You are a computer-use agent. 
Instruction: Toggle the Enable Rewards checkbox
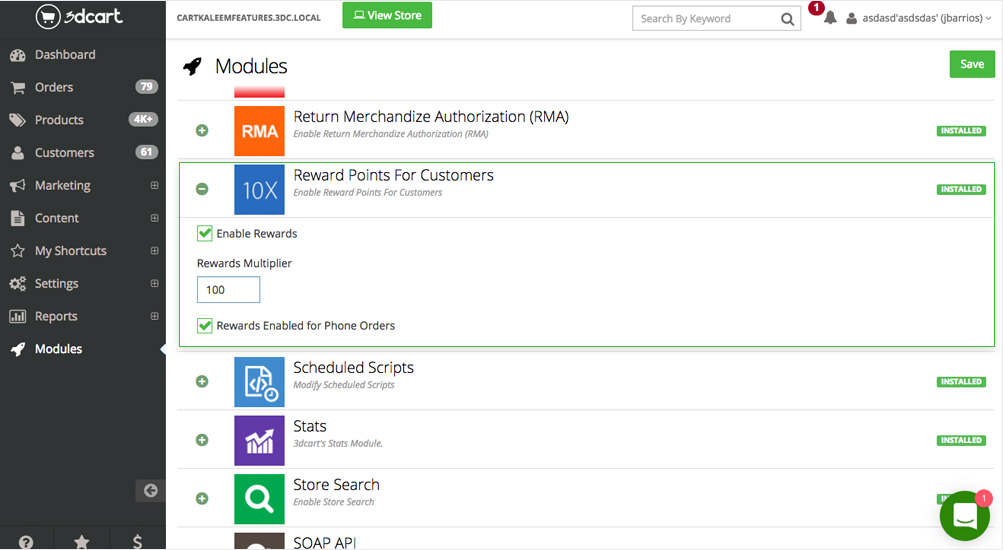(205, 233)
